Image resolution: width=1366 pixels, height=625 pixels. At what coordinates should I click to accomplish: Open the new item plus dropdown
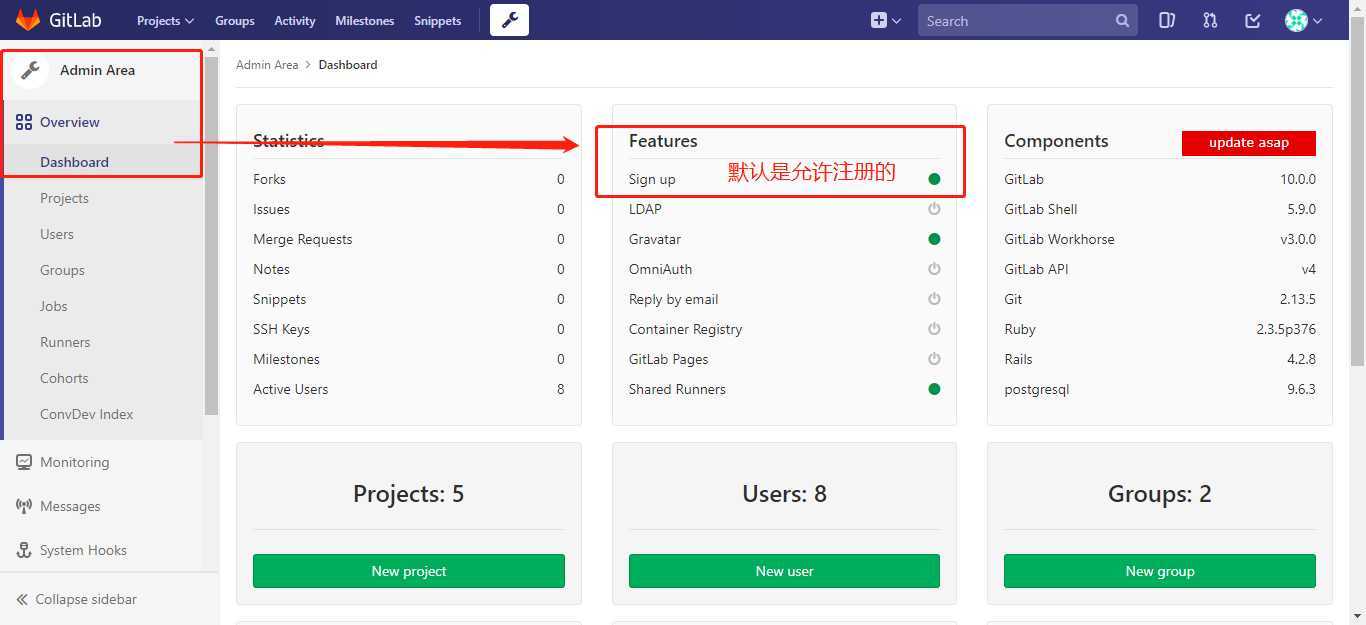pyautogui.click(x=885, y=20)
